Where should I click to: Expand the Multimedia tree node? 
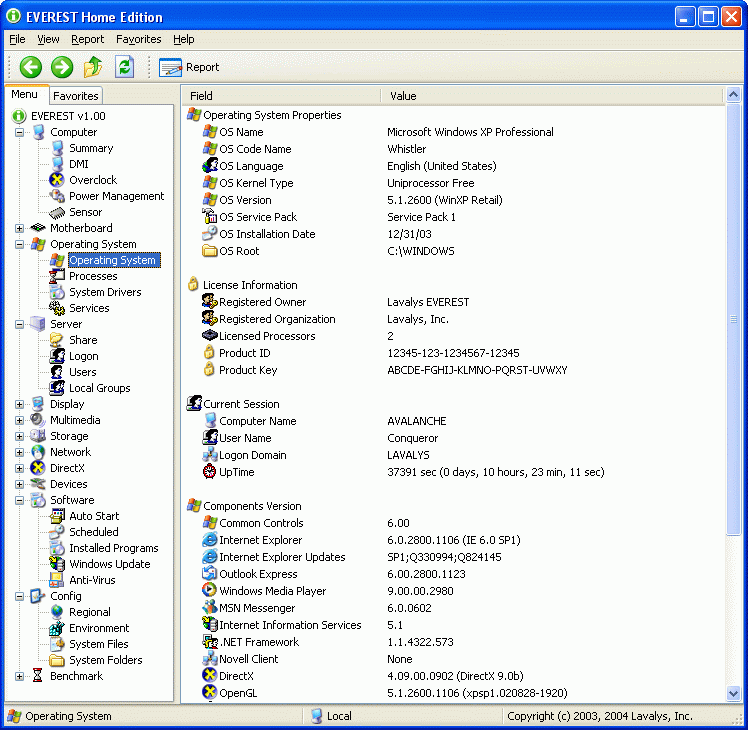click(19, 420)
